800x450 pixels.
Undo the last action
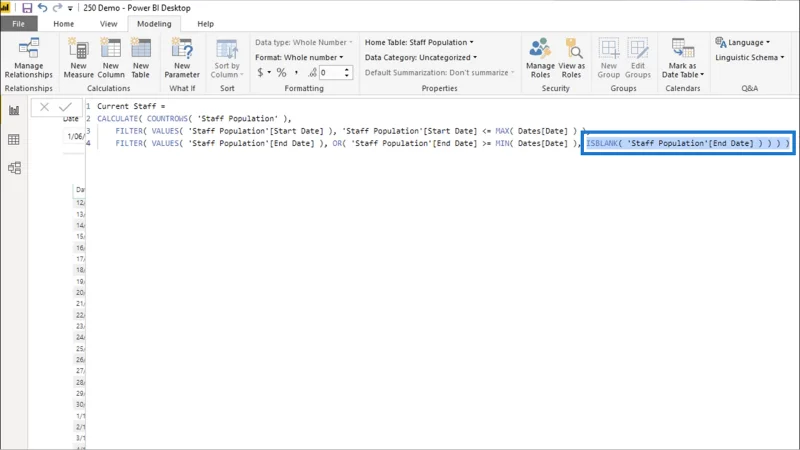pyautogui.click(x=42, y=8)
